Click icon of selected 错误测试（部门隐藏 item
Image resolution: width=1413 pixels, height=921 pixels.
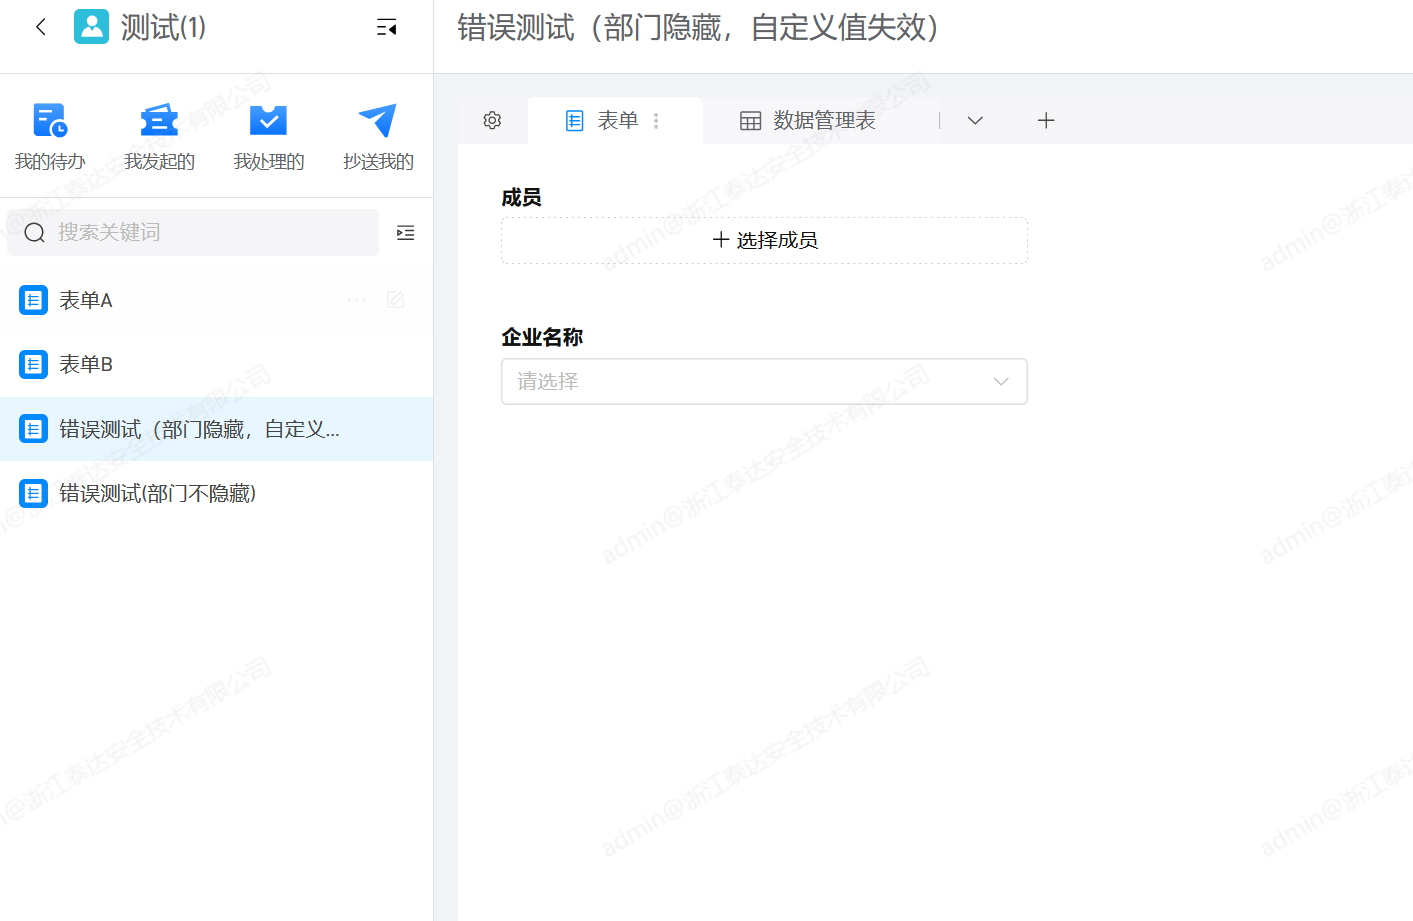coord(34,429)
